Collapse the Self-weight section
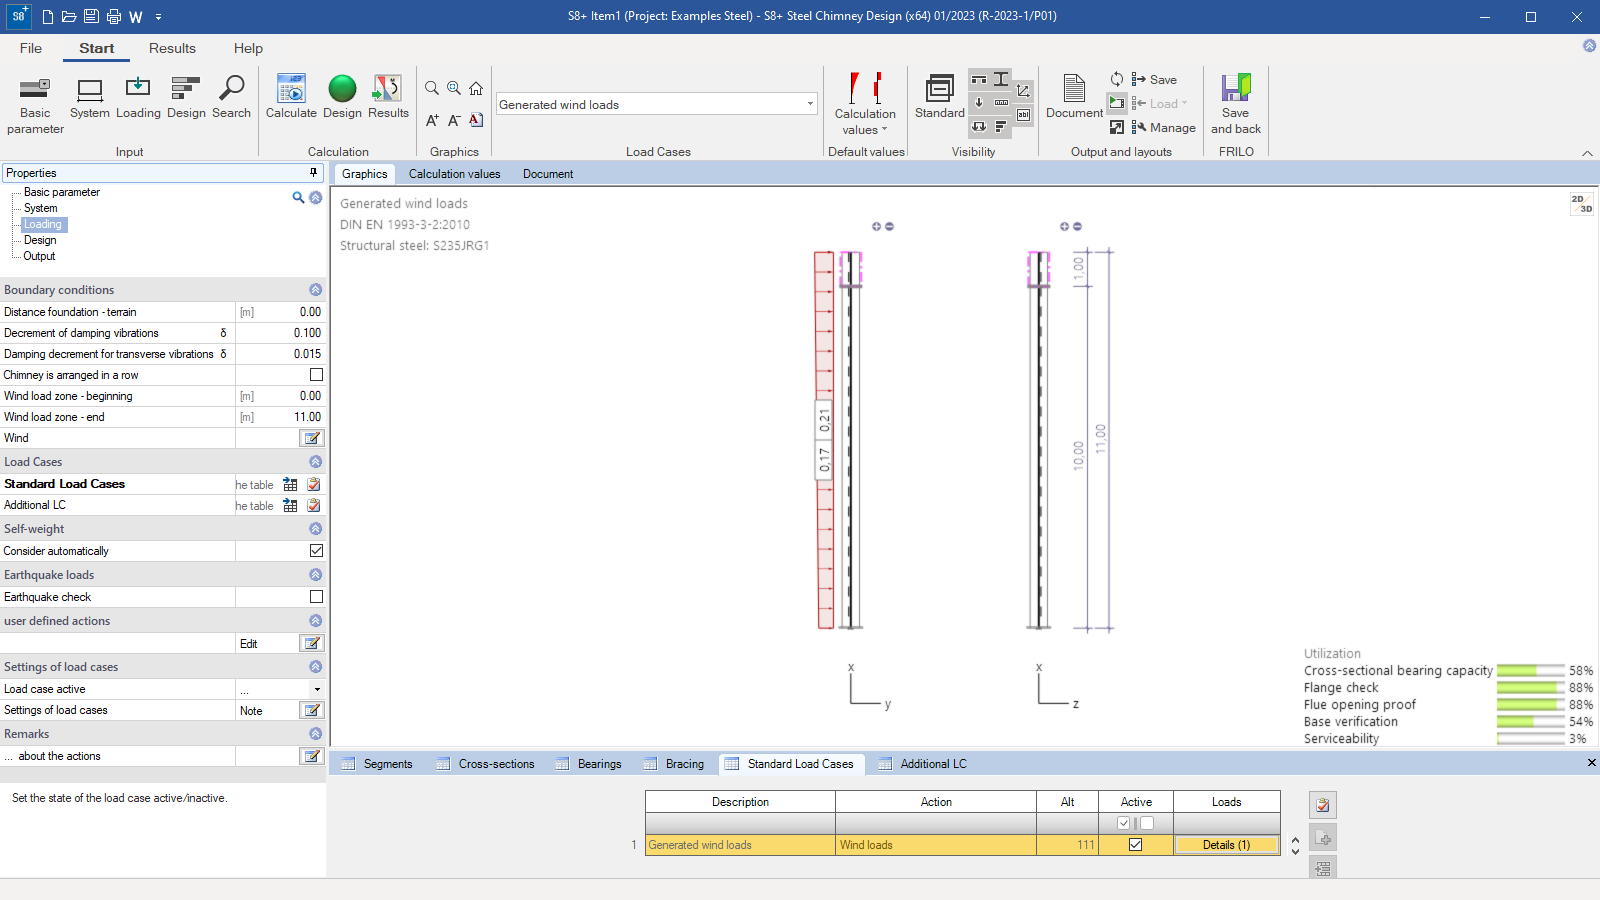The height and width of the screenshot is (900, 1600). [x=316, y=529]
